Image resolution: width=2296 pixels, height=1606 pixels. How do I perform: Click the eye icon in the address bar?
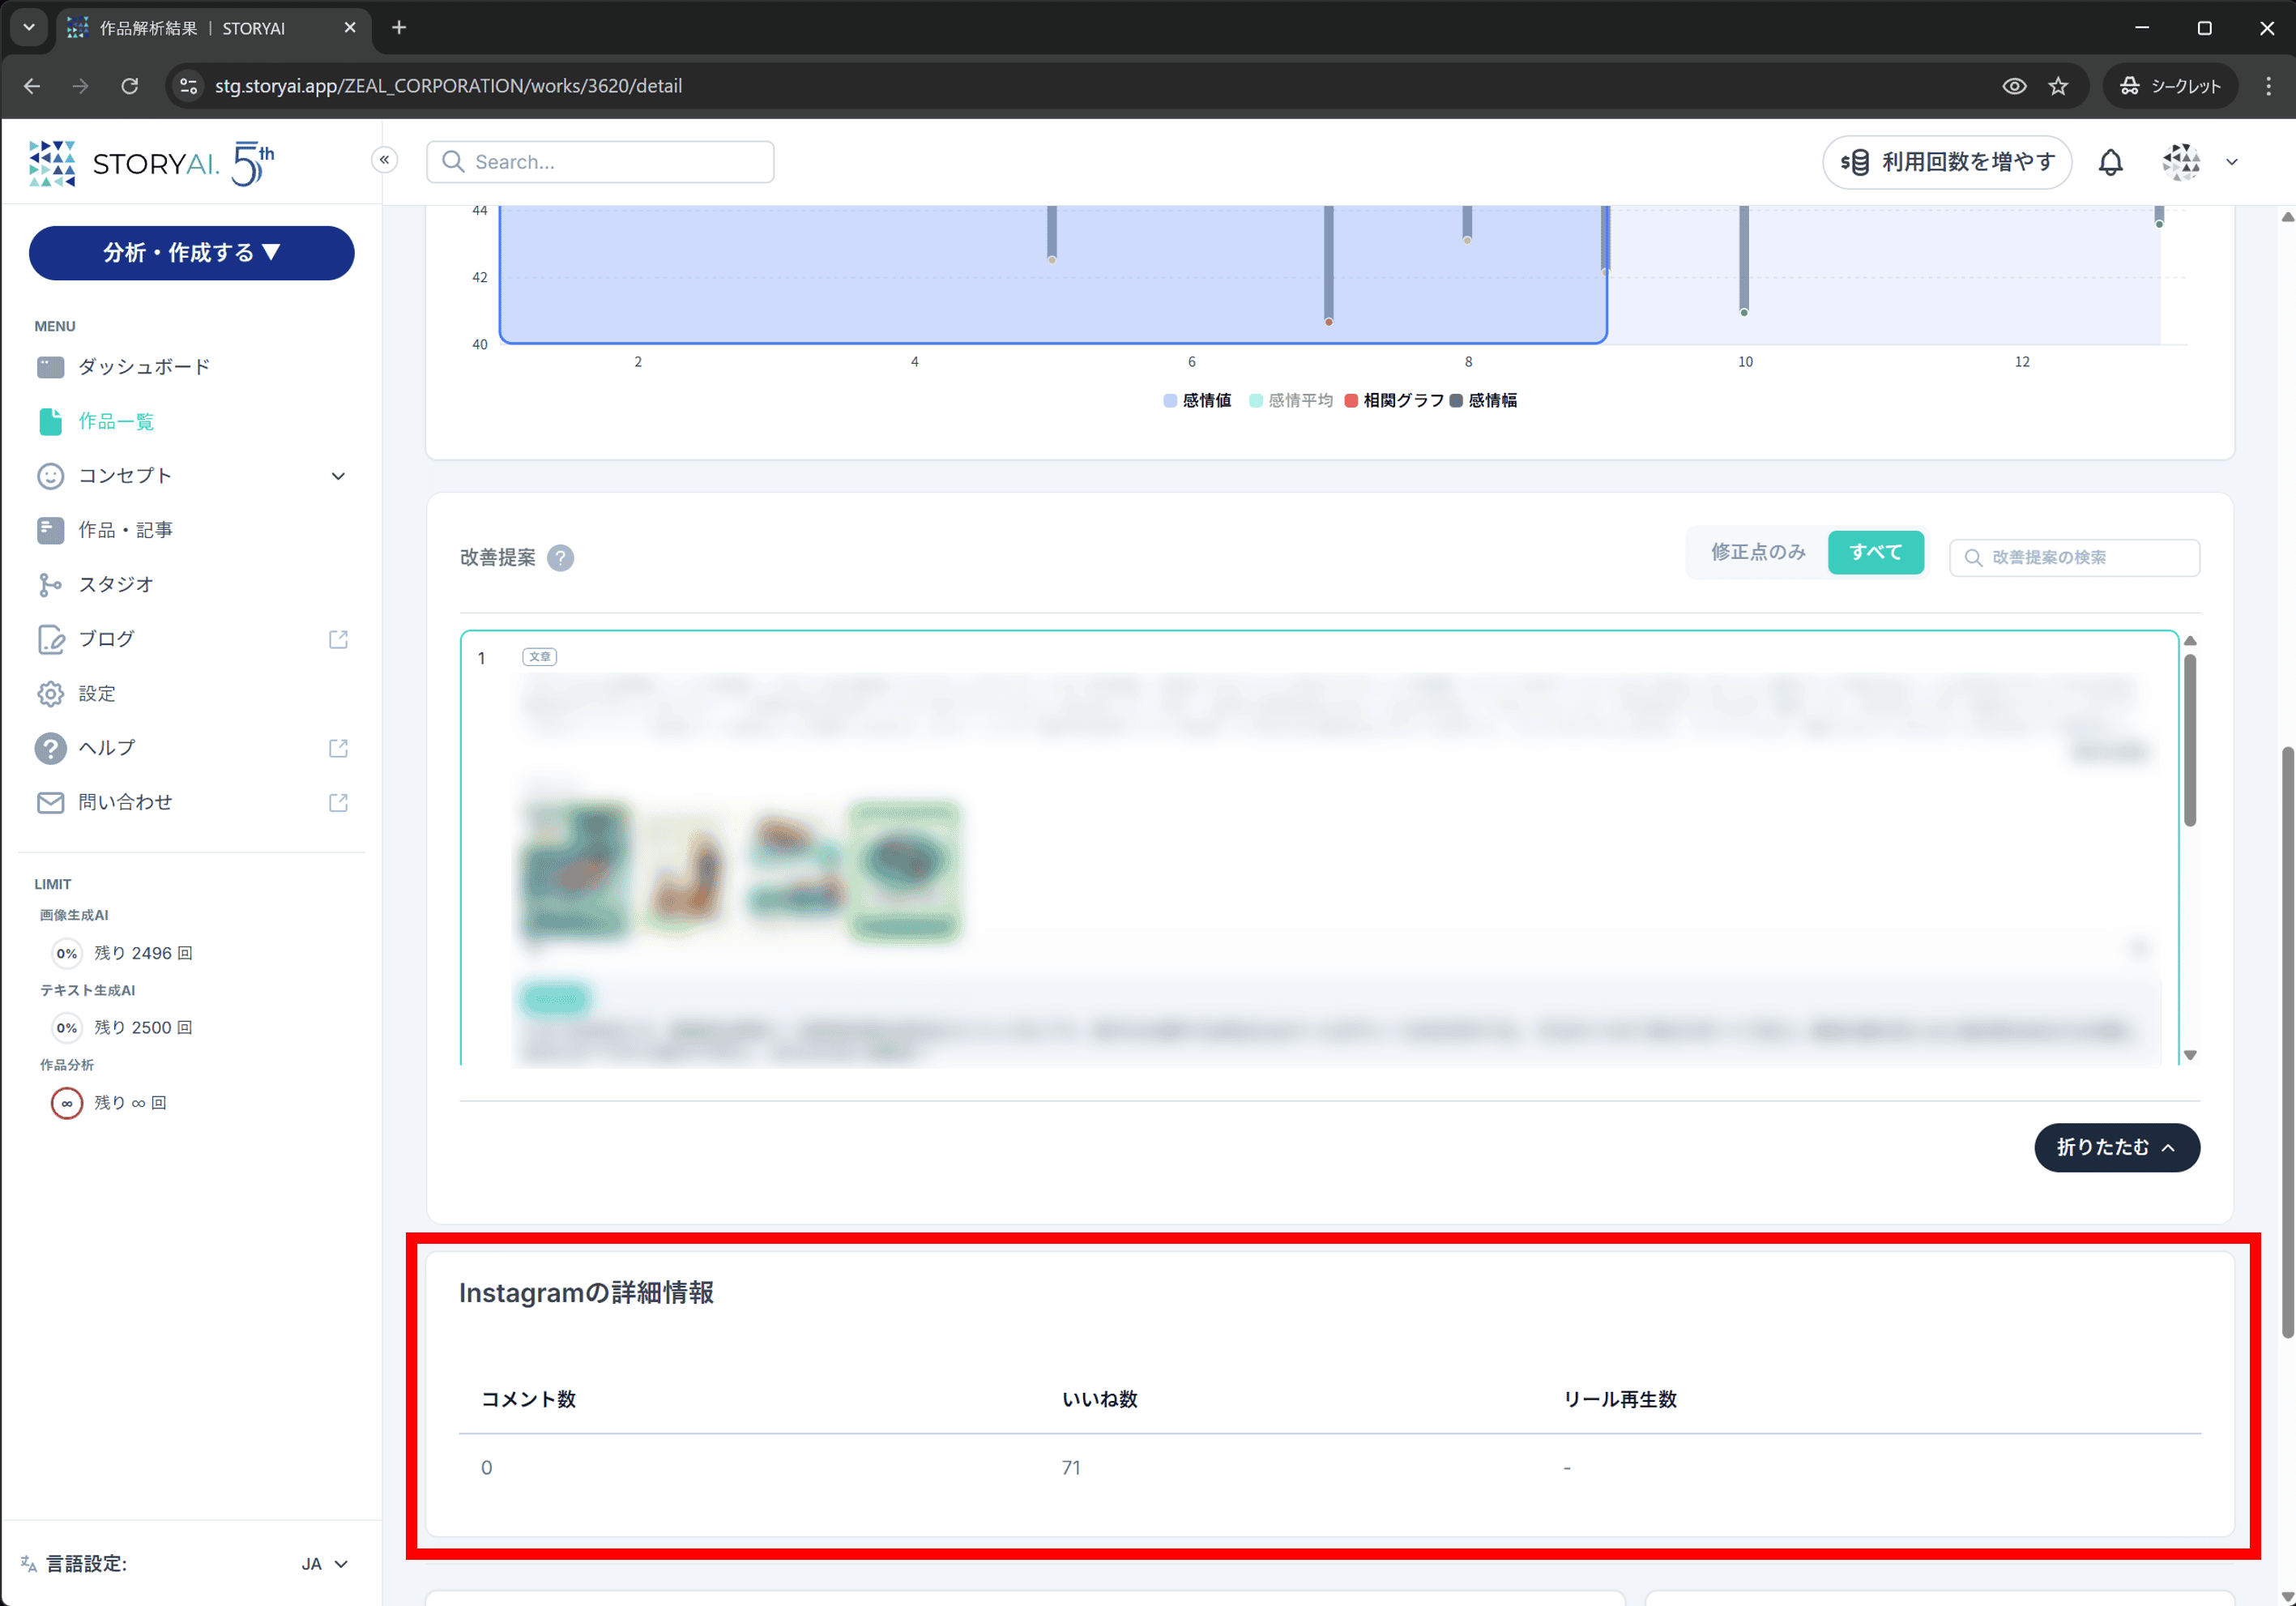(x=2014, y=86)
